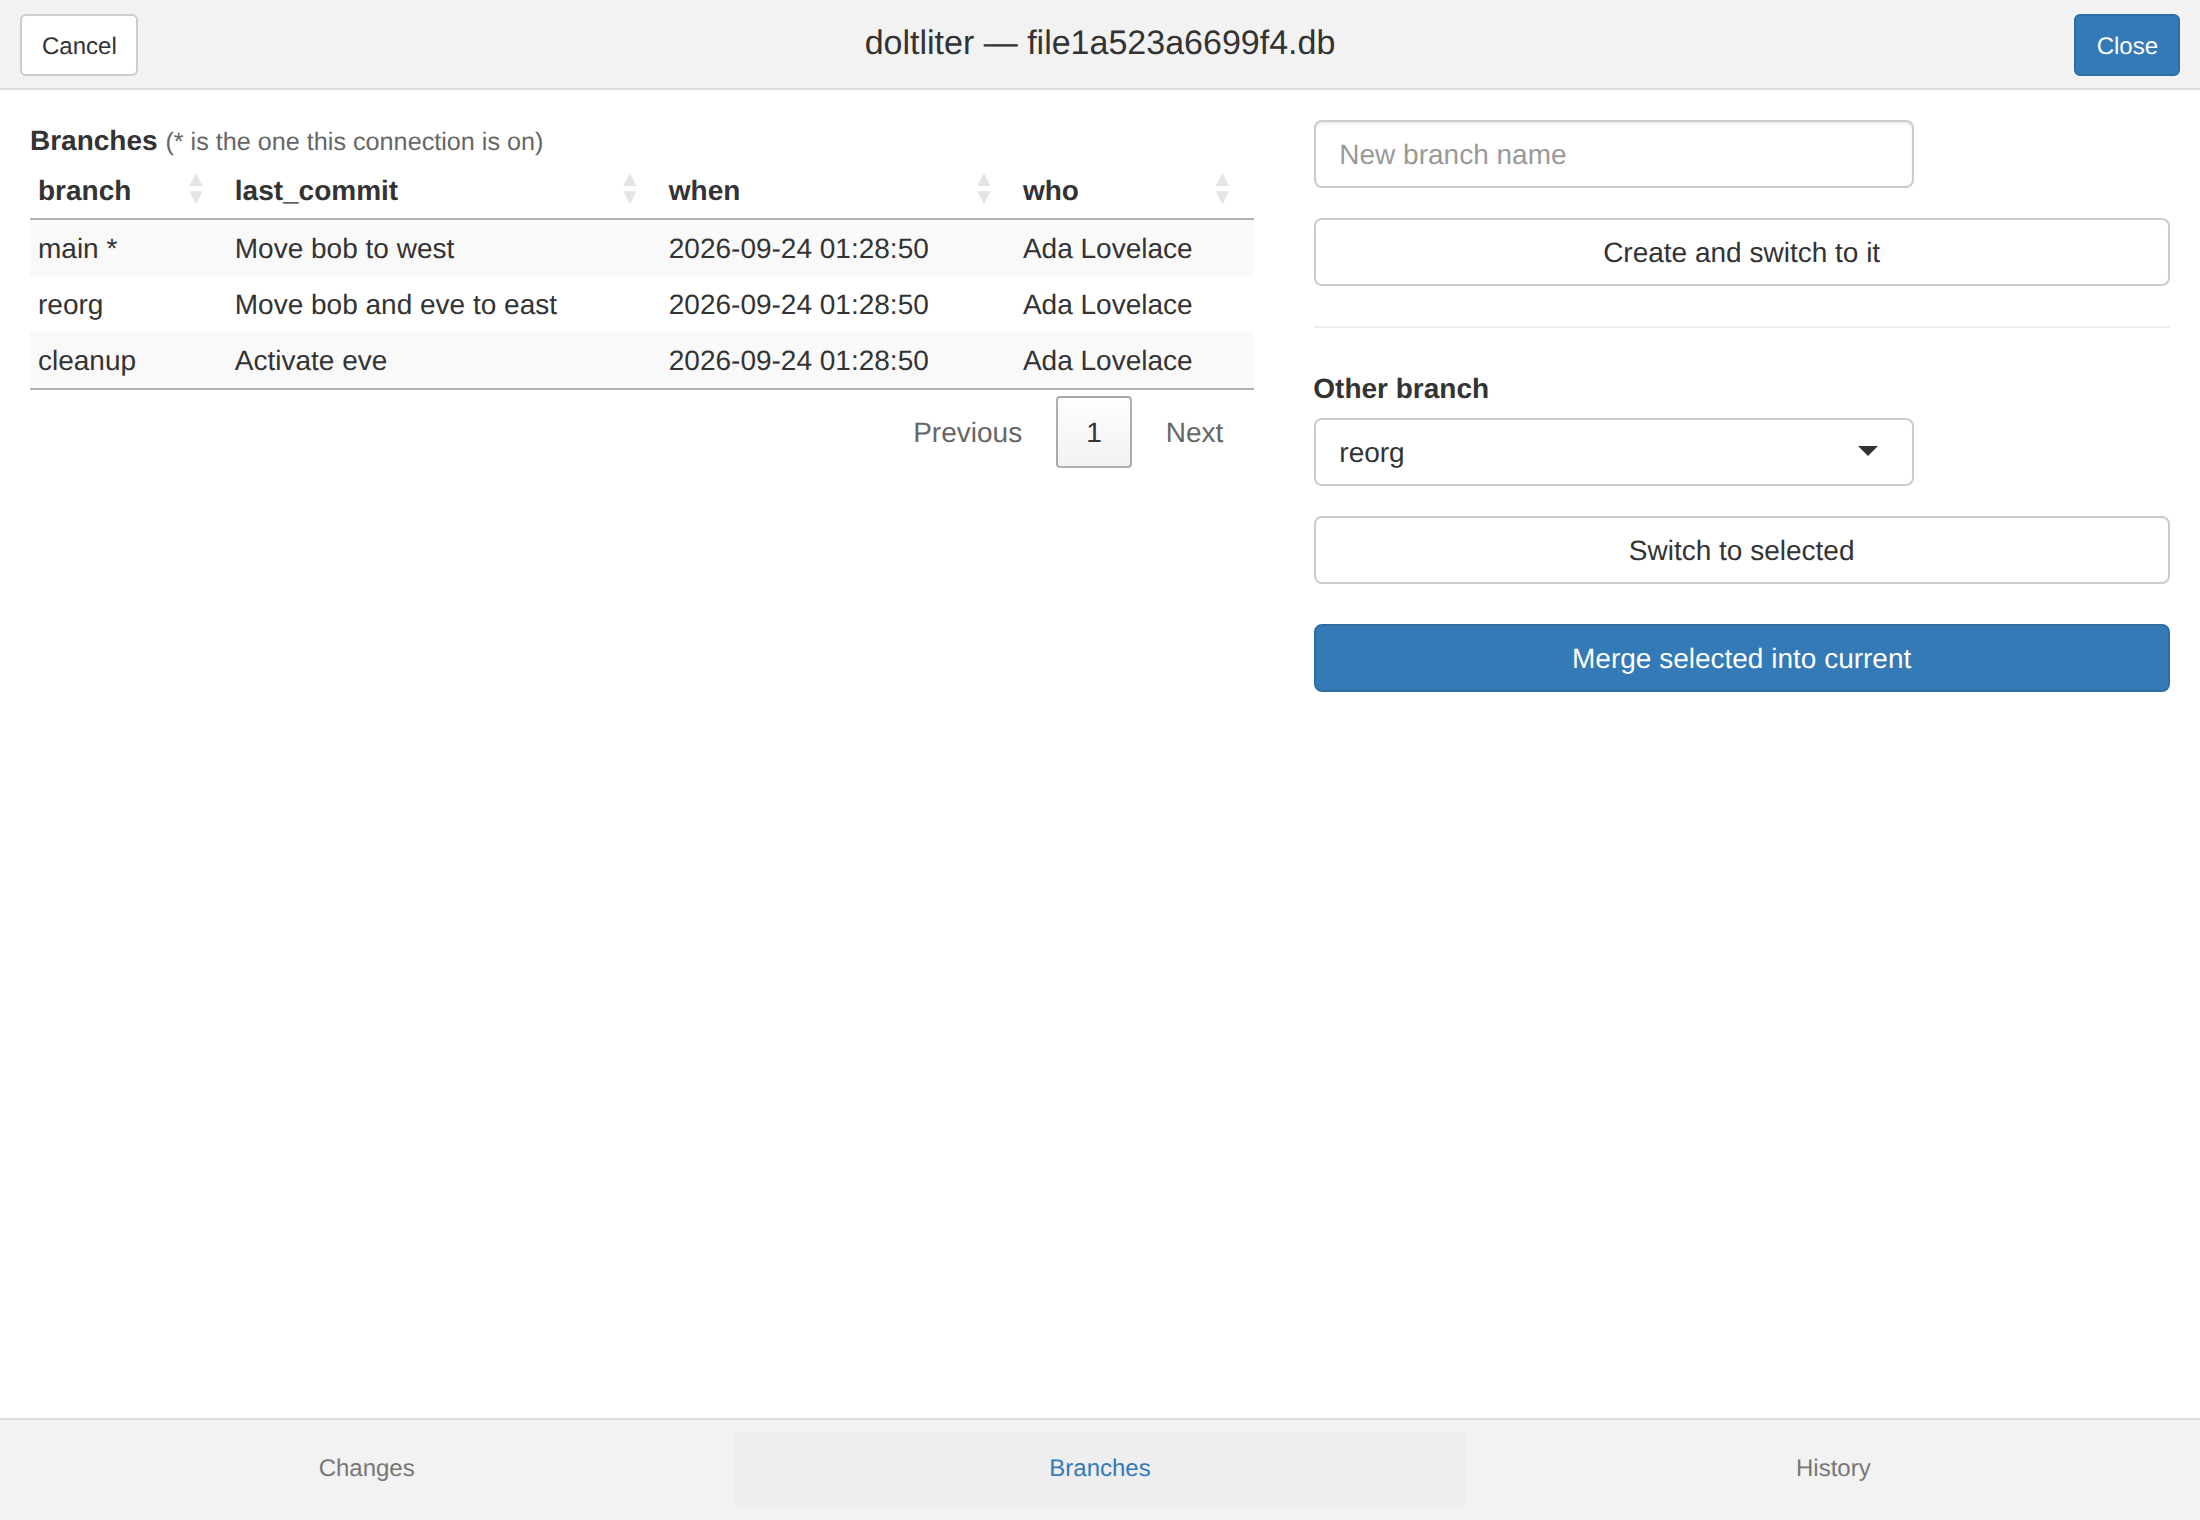The height and width of the screenshot is (1520, 2200).
Task: Click the timestamp in the cleanup row
Action: point(799,360)
